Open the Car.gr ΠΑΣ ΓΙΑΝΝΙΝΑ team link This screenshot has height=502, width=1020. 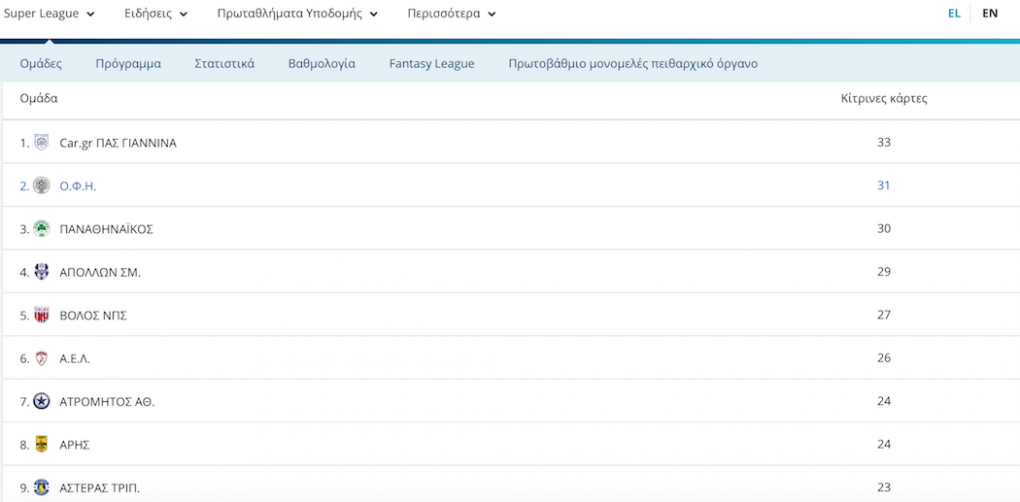pos(118,142)
